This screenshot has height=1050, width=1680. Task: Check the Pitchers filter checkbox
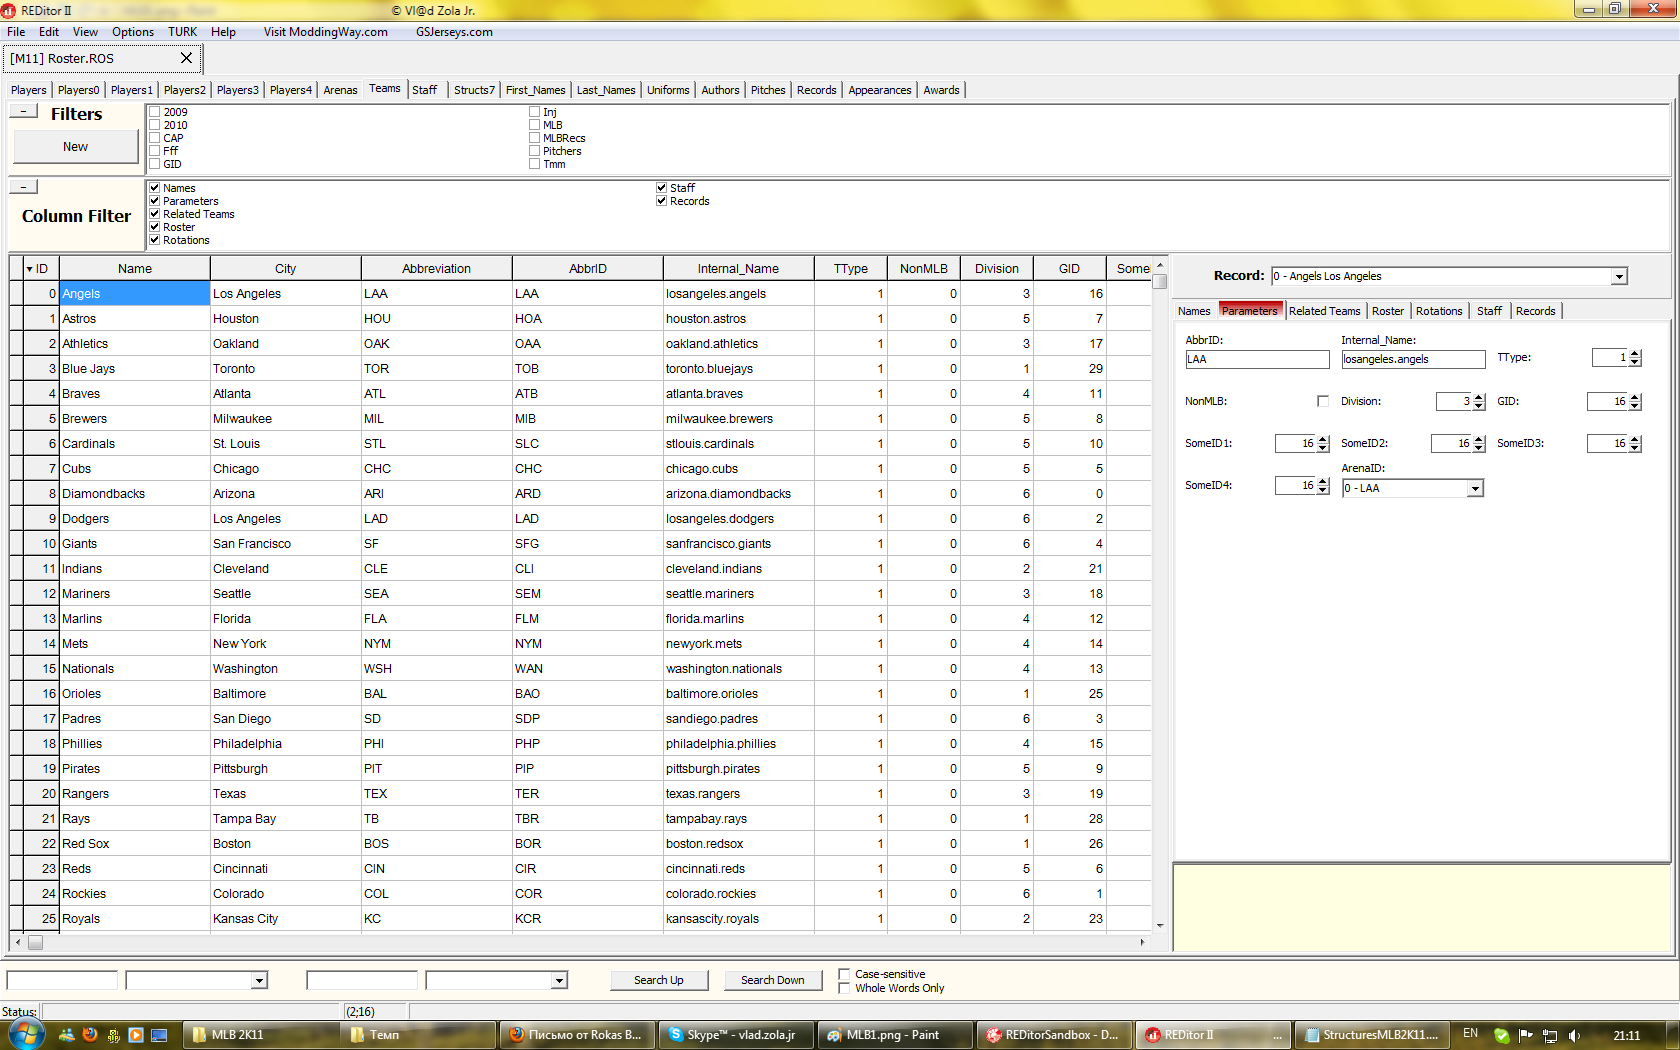click(x=534, y=151)
